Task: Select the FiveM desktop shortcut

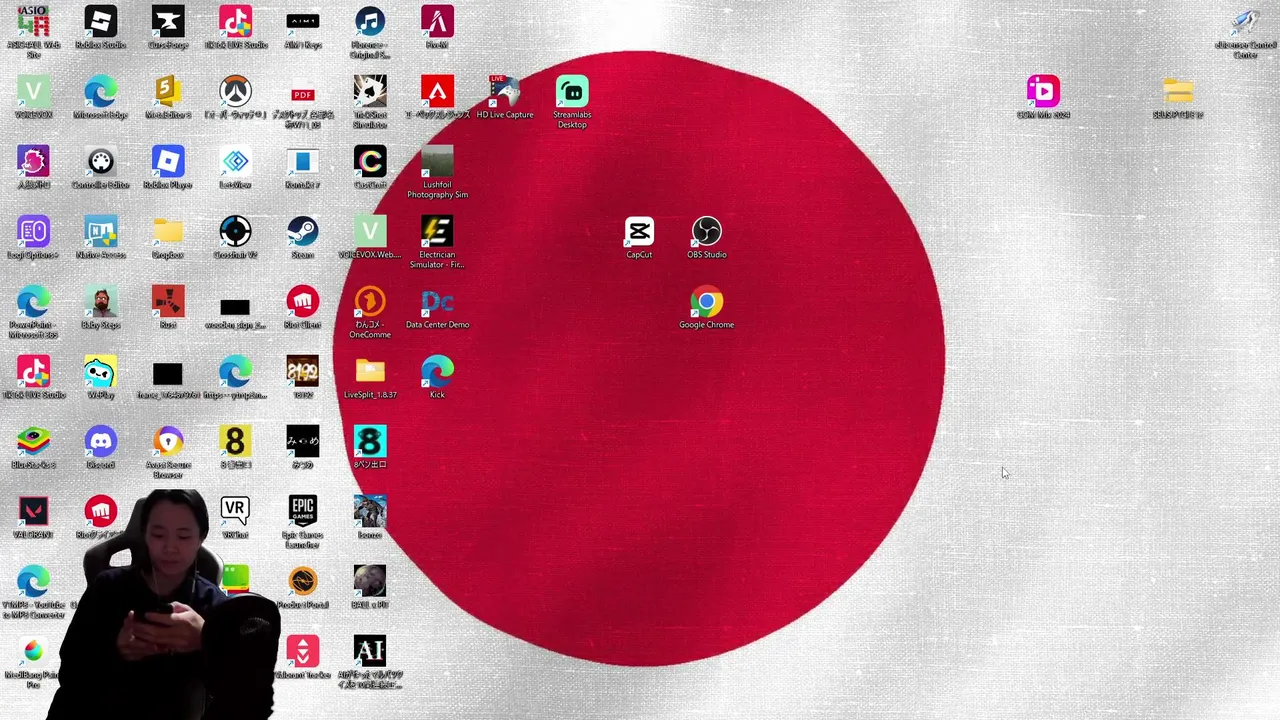Action: click(437, 22)
